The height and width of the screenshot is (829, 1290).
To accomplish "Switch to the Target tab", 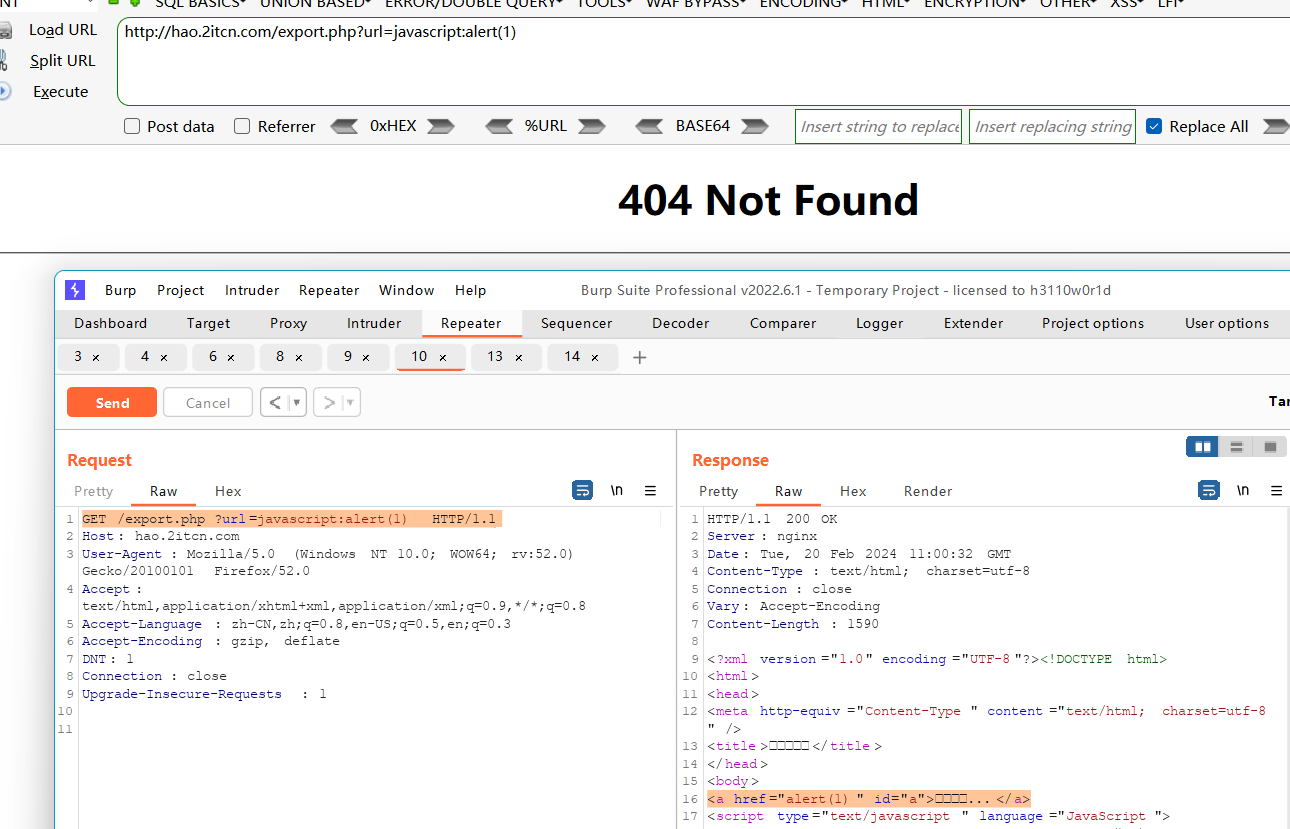I will click(208, 323).
